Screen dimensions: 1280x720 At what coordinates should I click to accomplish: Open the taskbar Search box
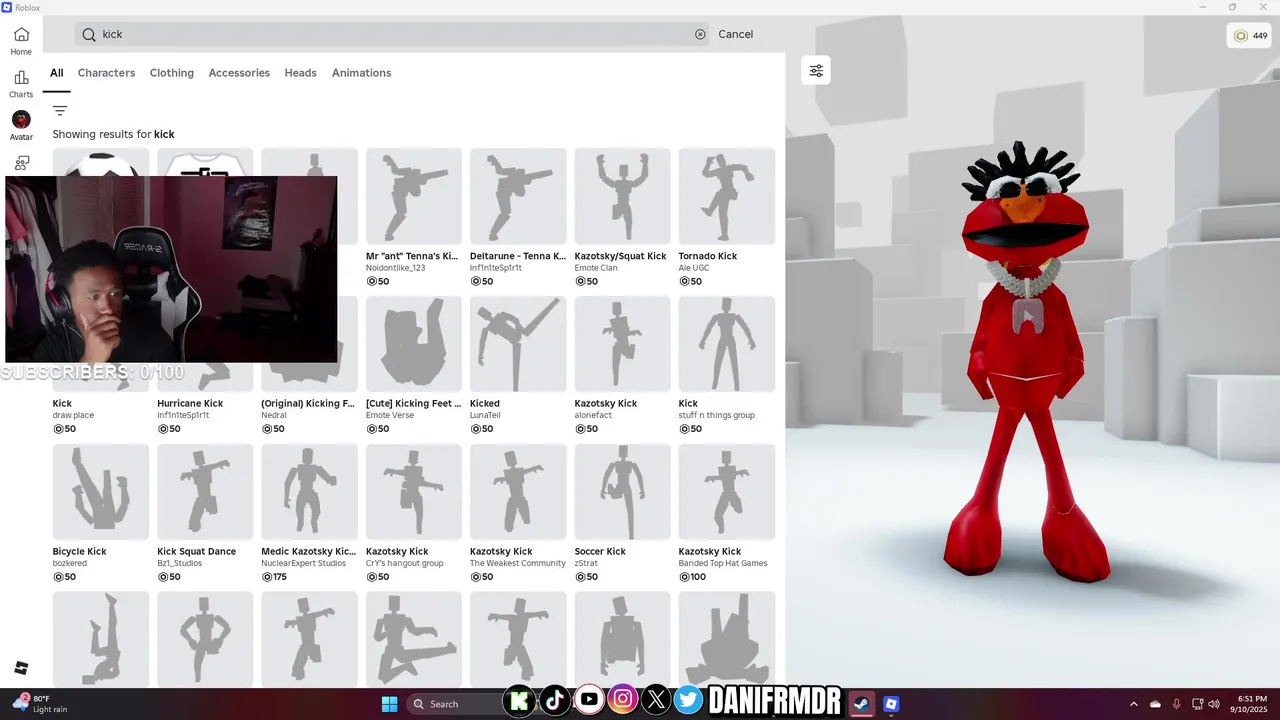coord(456,704)
